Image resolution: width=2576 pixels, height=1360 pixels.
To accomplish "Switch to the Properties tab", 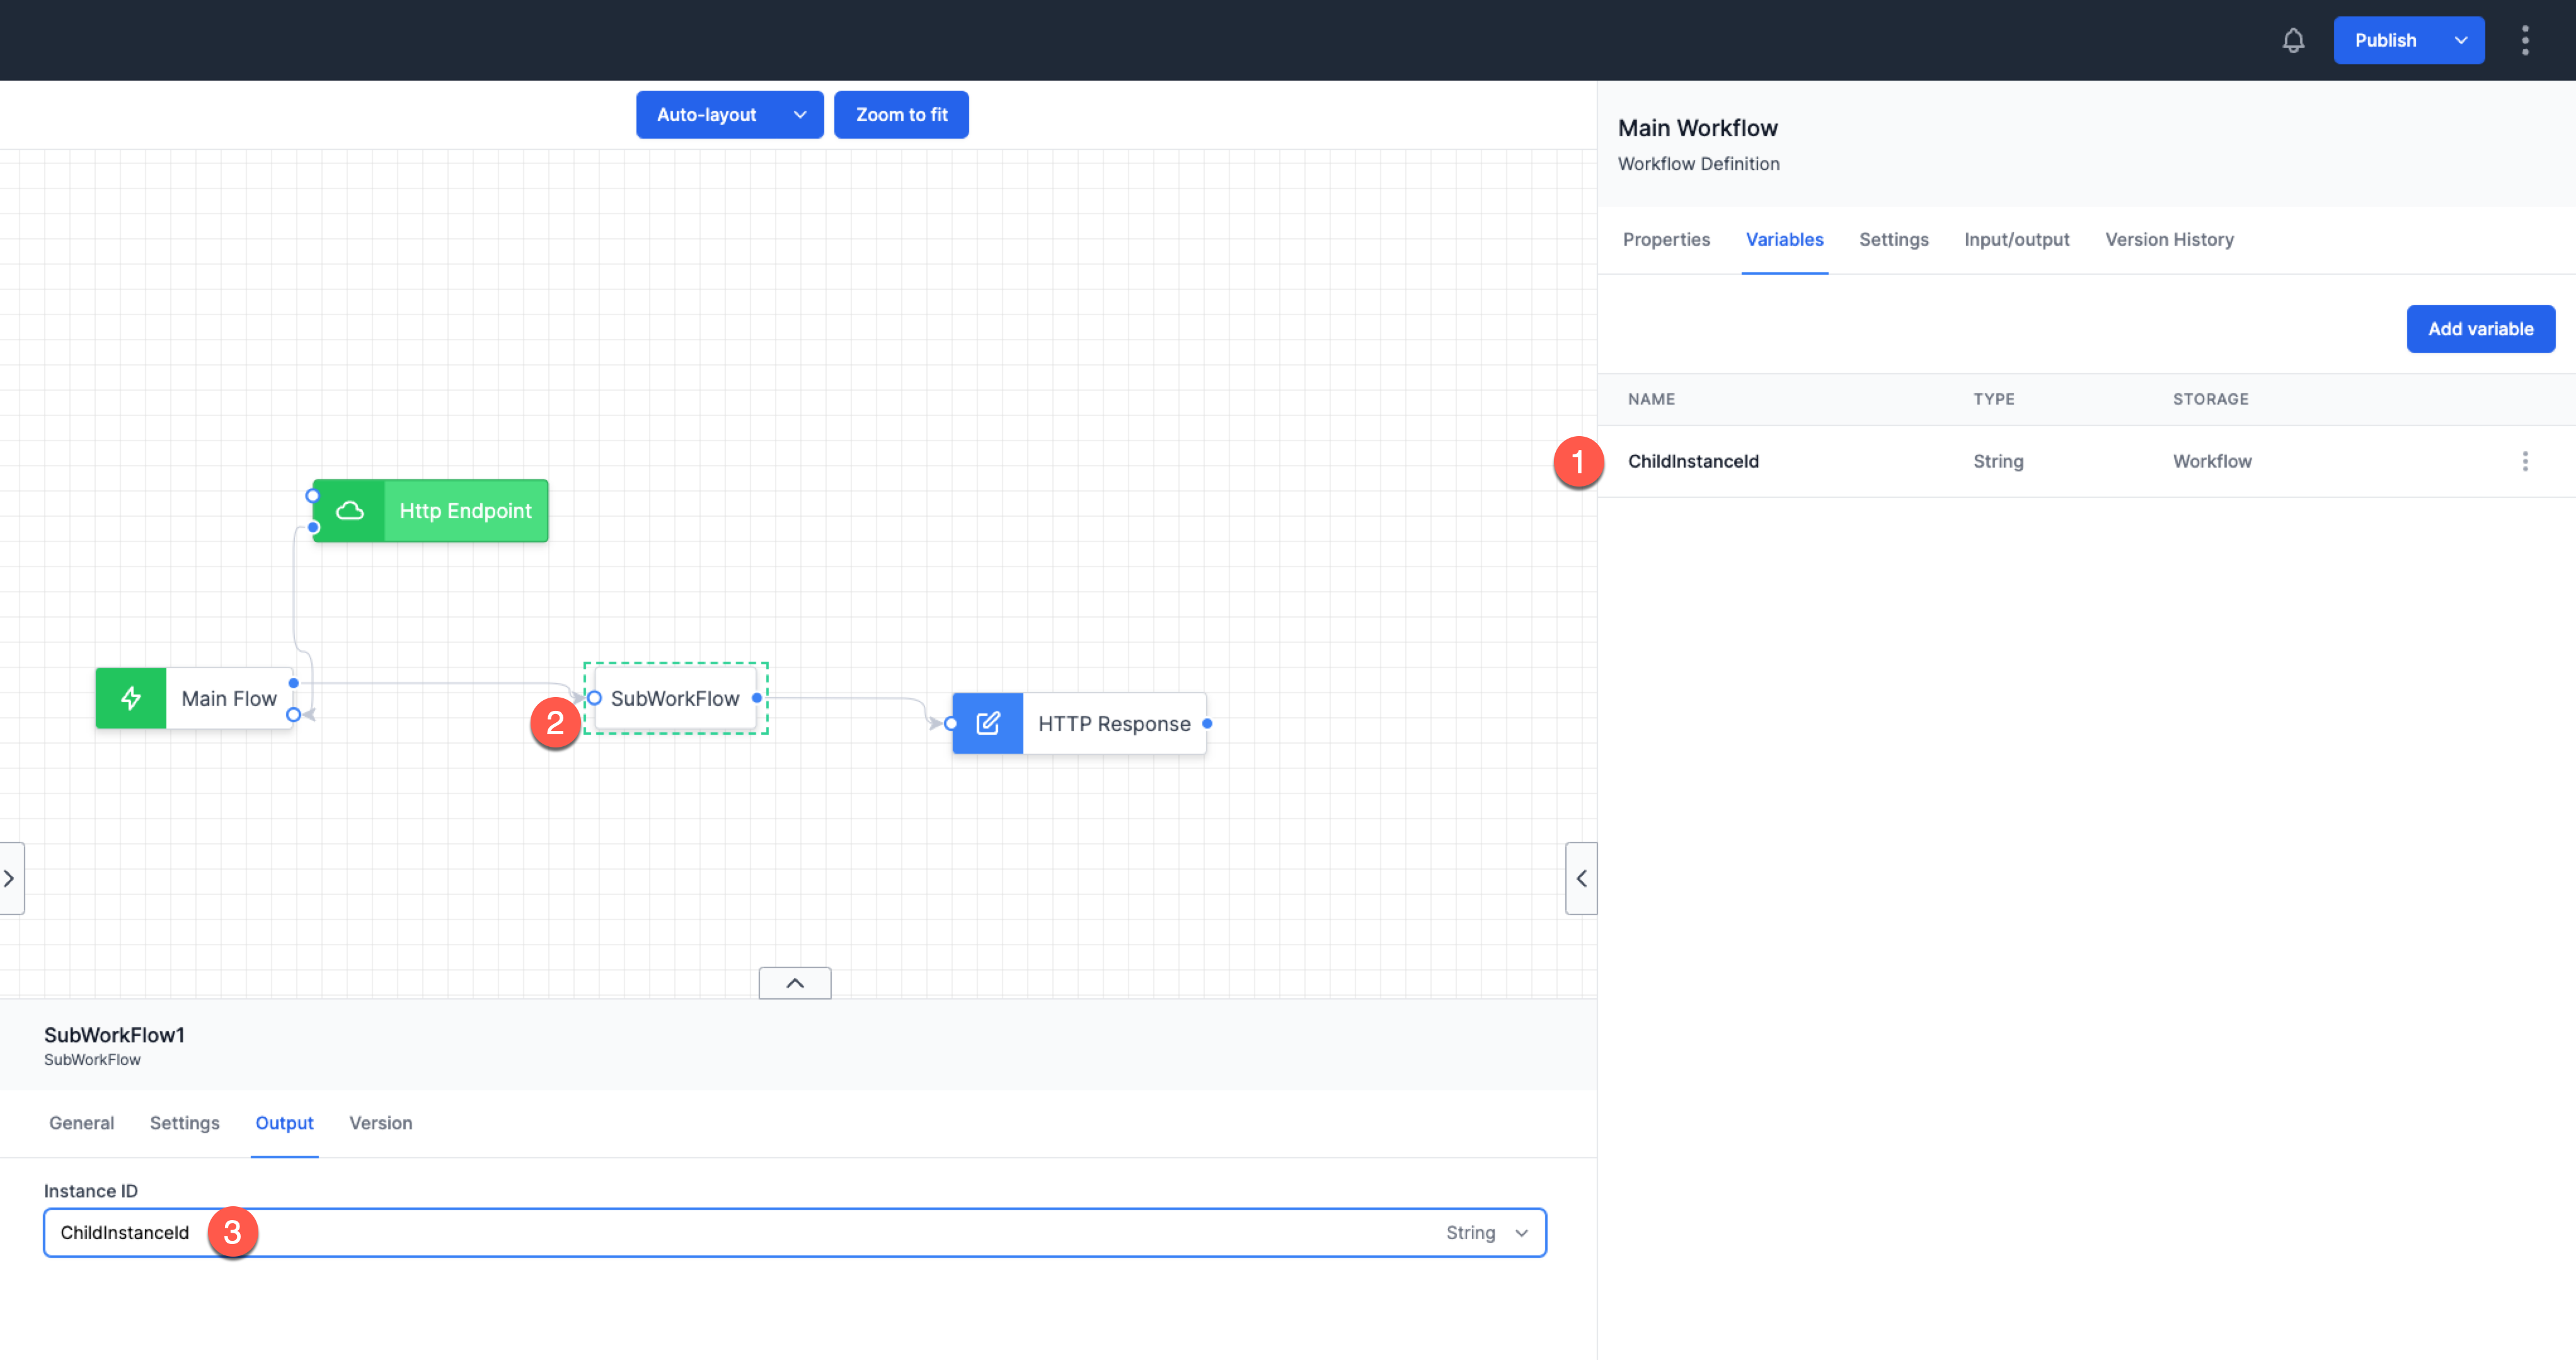I will (x=1666, y=239).
